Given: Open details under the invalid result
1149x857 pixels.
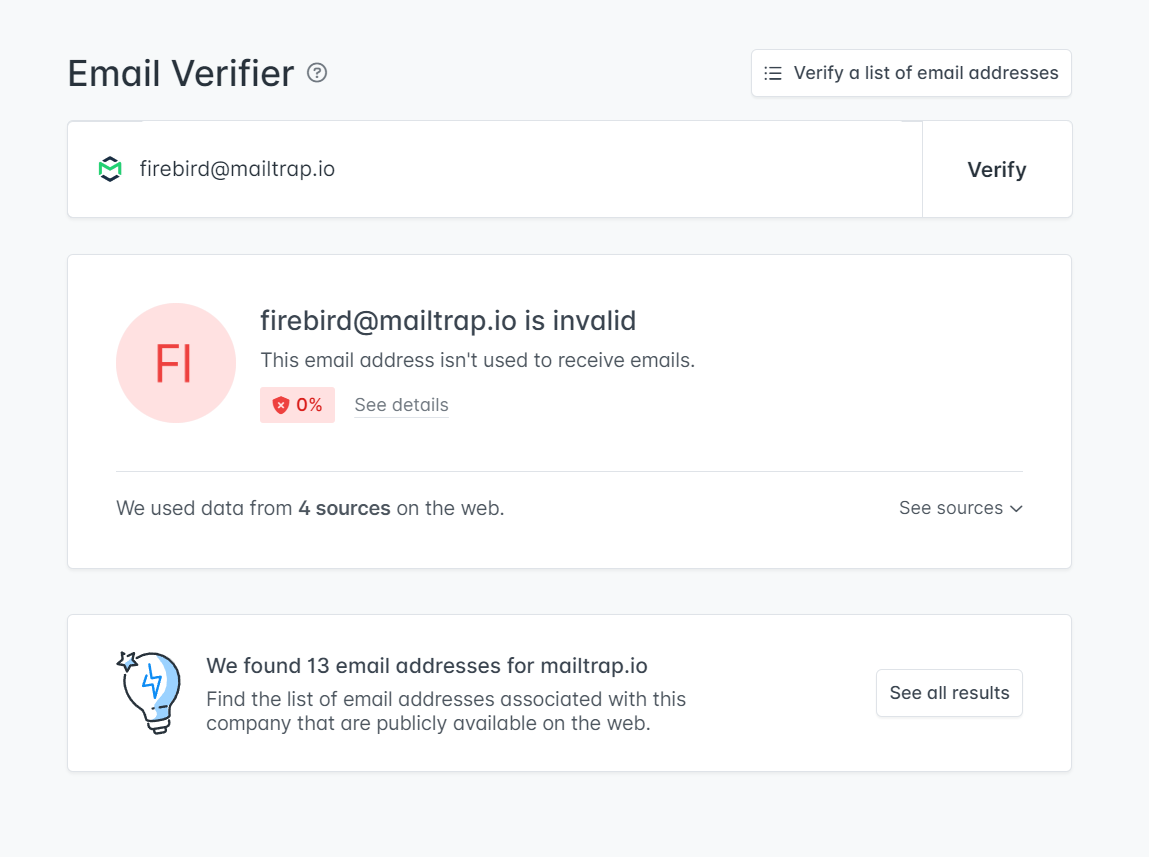Looking at the screenshot, I should (400, 405).
